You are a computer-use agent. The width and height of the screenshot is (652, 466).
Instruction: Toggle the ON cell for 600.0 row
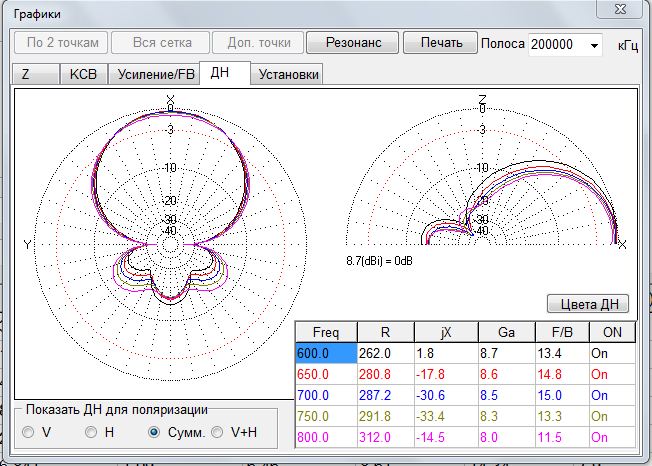[612, 351]
